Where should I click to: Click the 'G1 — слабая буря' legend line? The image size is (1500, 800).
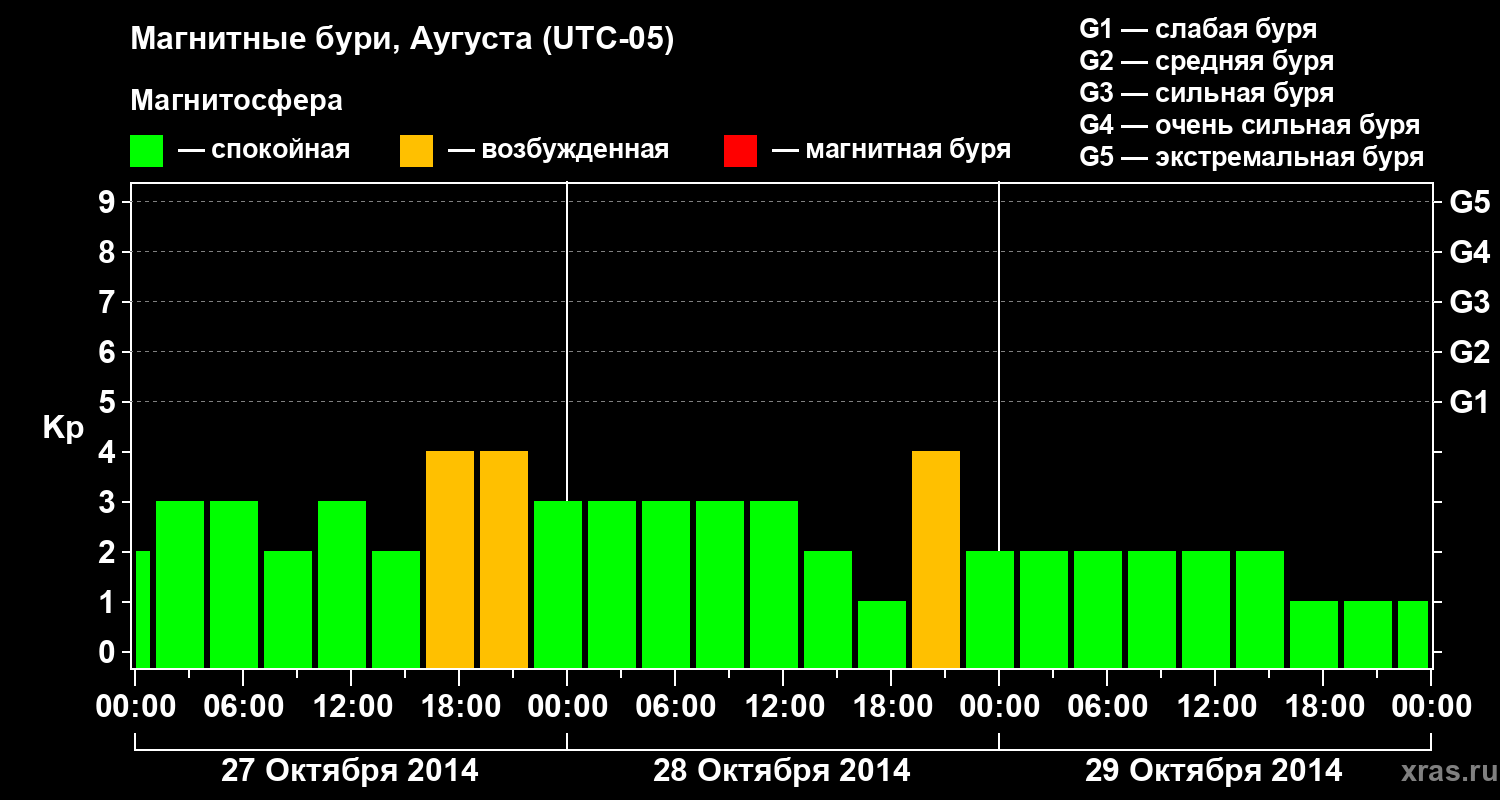pyautogui.click(x=1198, y=29)
